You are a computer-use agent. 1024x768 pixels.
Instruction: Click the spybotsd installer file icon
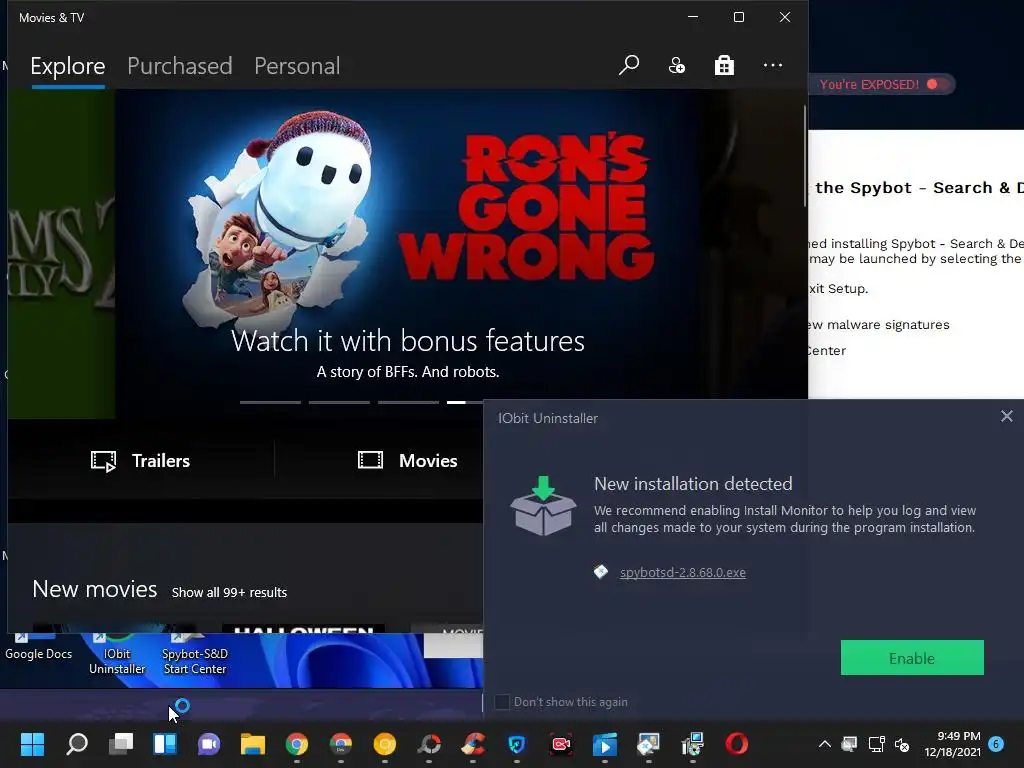pyautogui.click(x=601, y=572)
